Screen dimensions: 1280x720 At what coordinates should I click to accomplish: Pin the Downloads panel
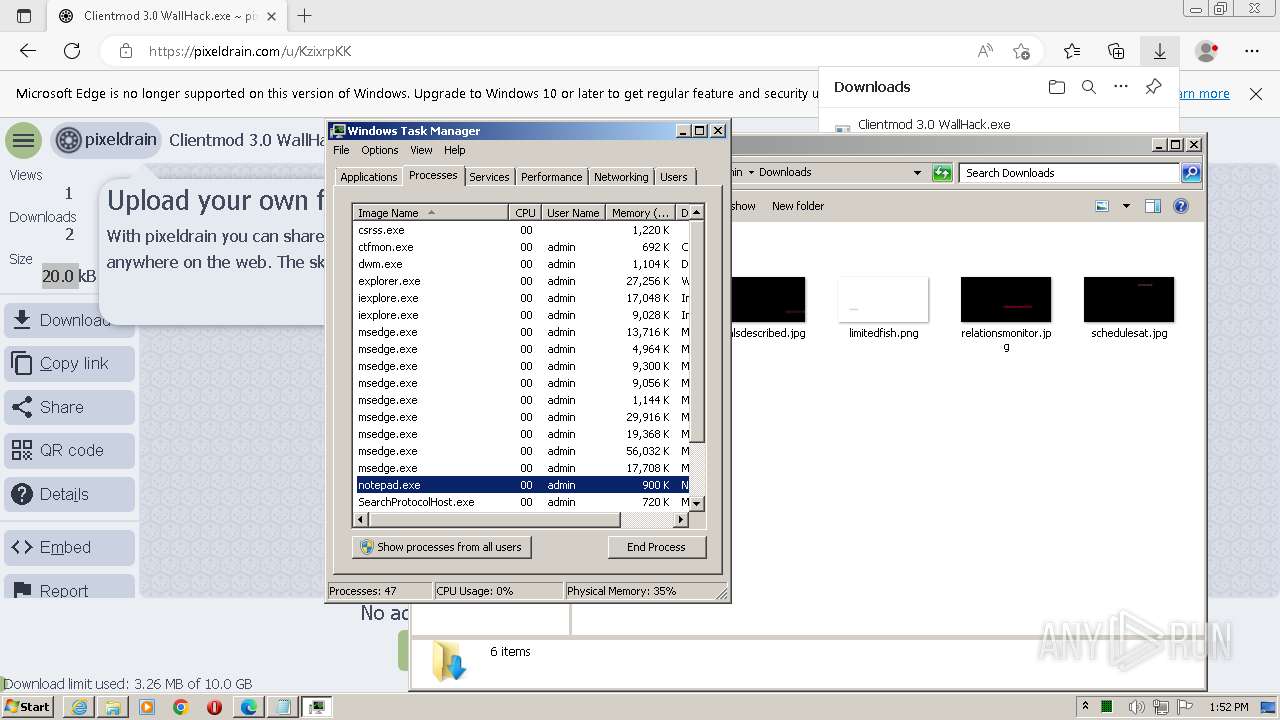(1153, 87)
